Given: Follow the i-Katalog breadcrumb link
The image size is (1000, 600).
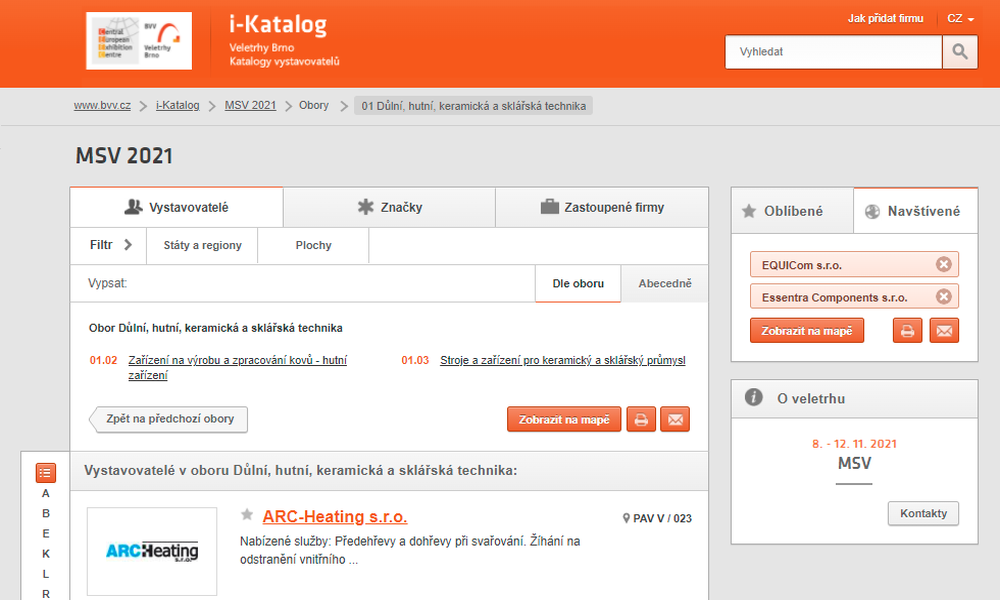Looking at the screenshot, I should 177,105.
